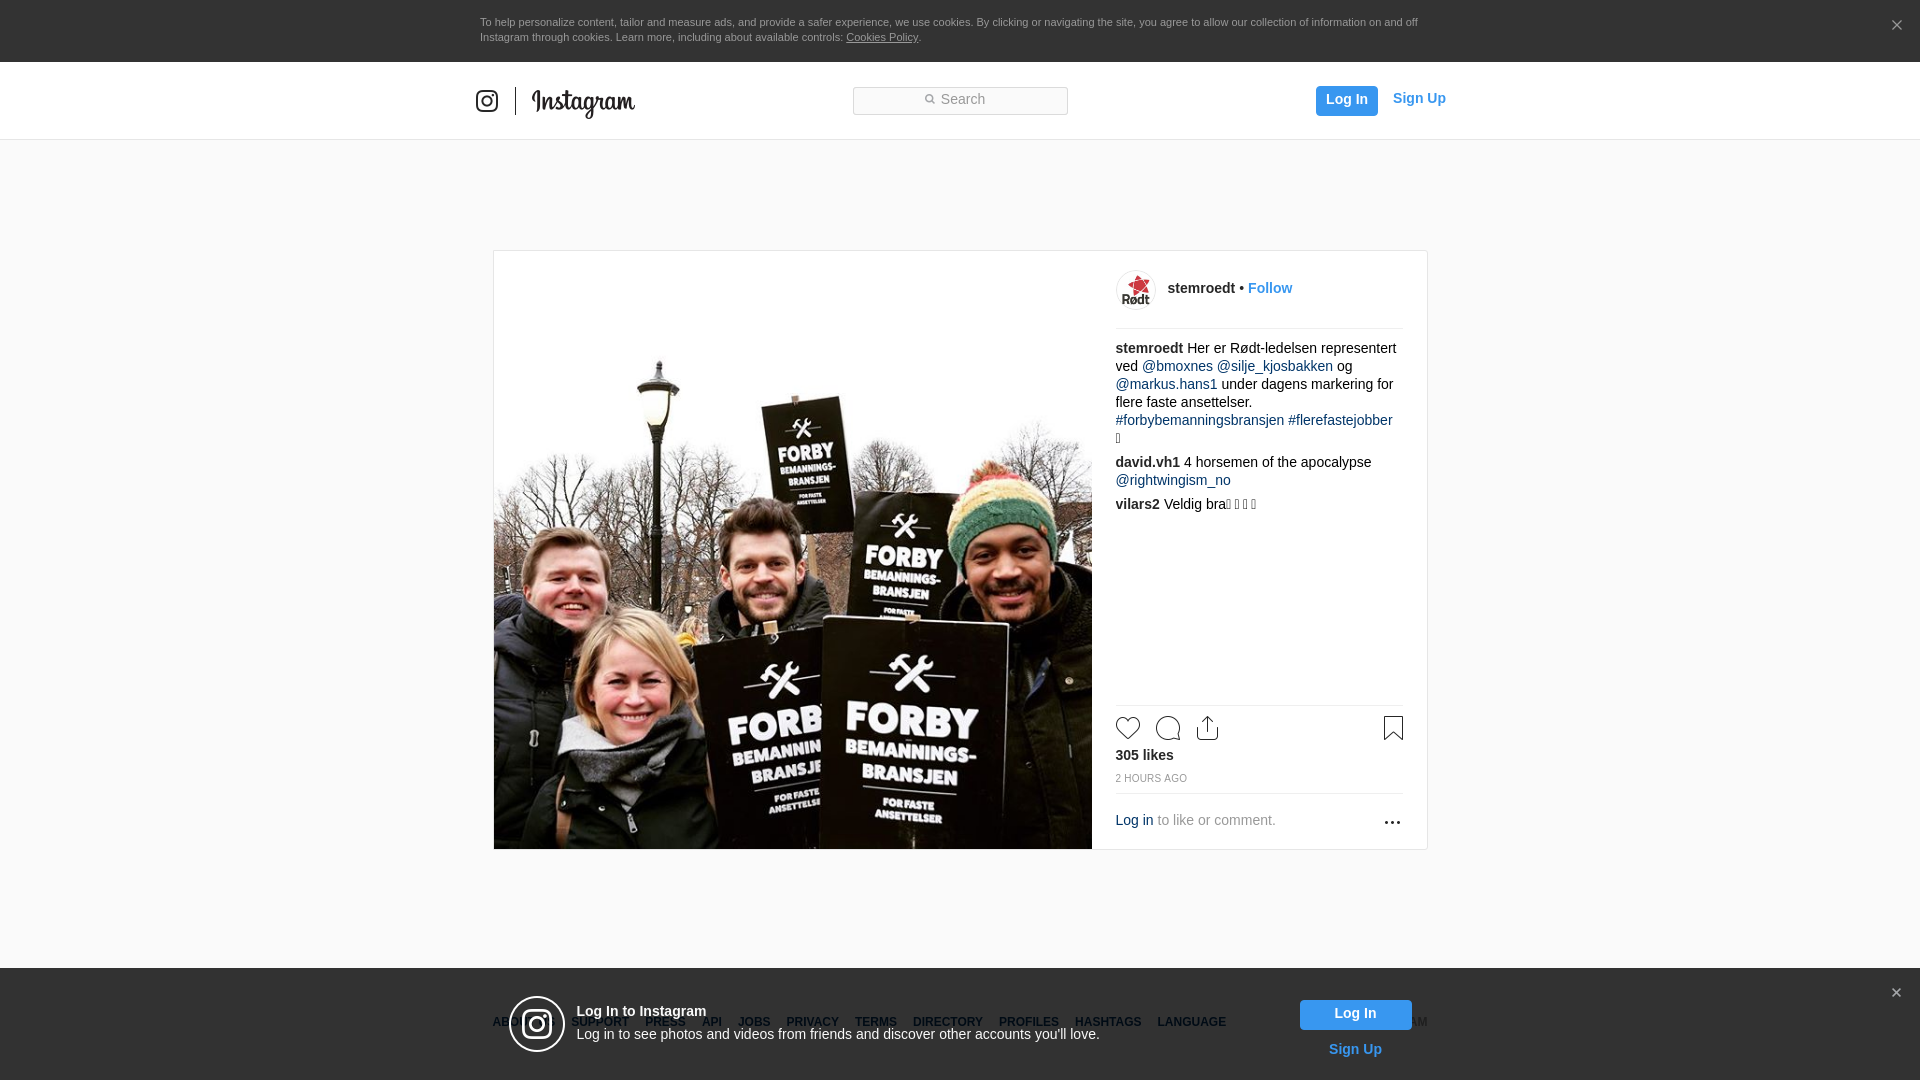
Task: Follow the stemroedt account
Action: pos(1269,288)
